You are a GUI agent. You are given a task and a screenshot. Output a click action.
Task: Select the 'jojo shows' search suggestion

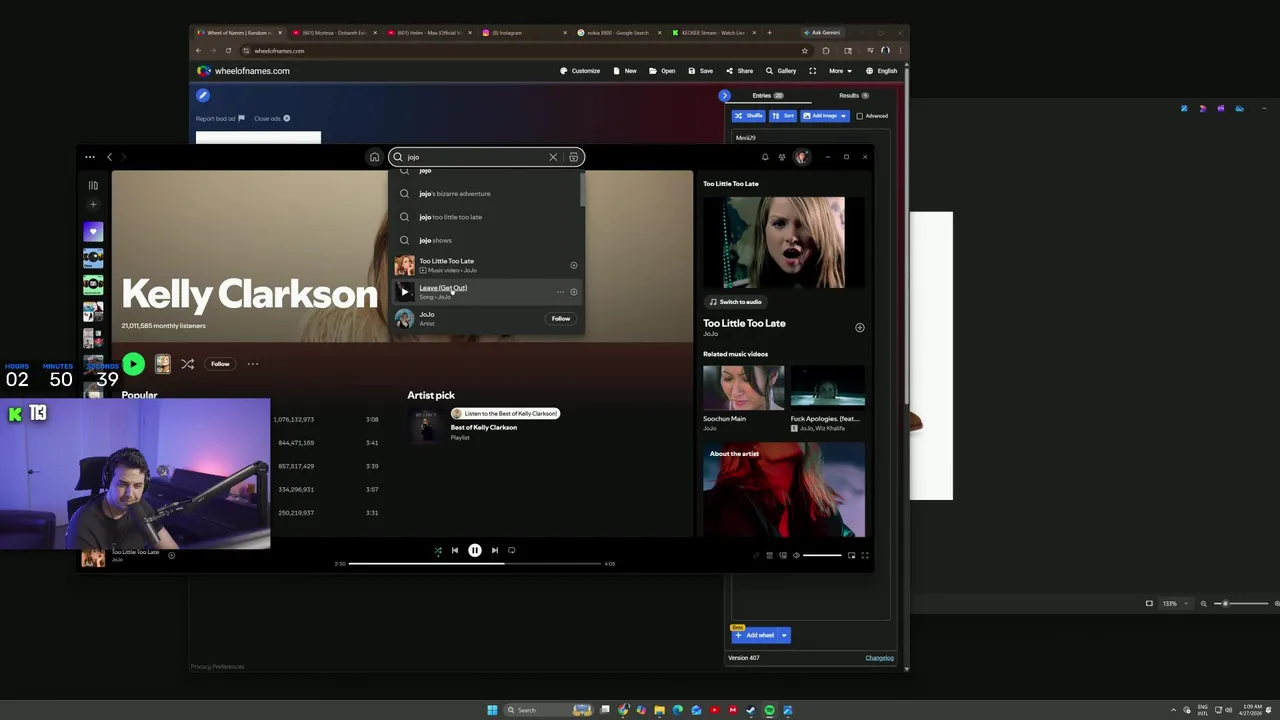[x=485, y=240]
